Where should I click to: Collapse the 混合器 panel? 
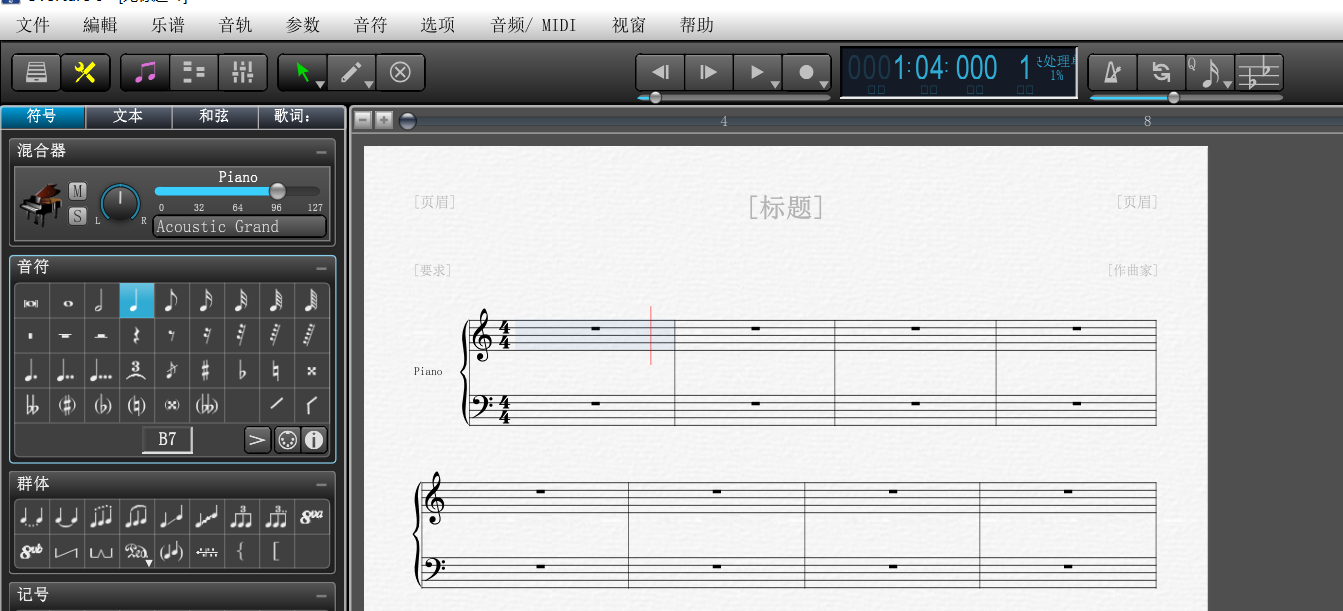(x=321, y=152)
